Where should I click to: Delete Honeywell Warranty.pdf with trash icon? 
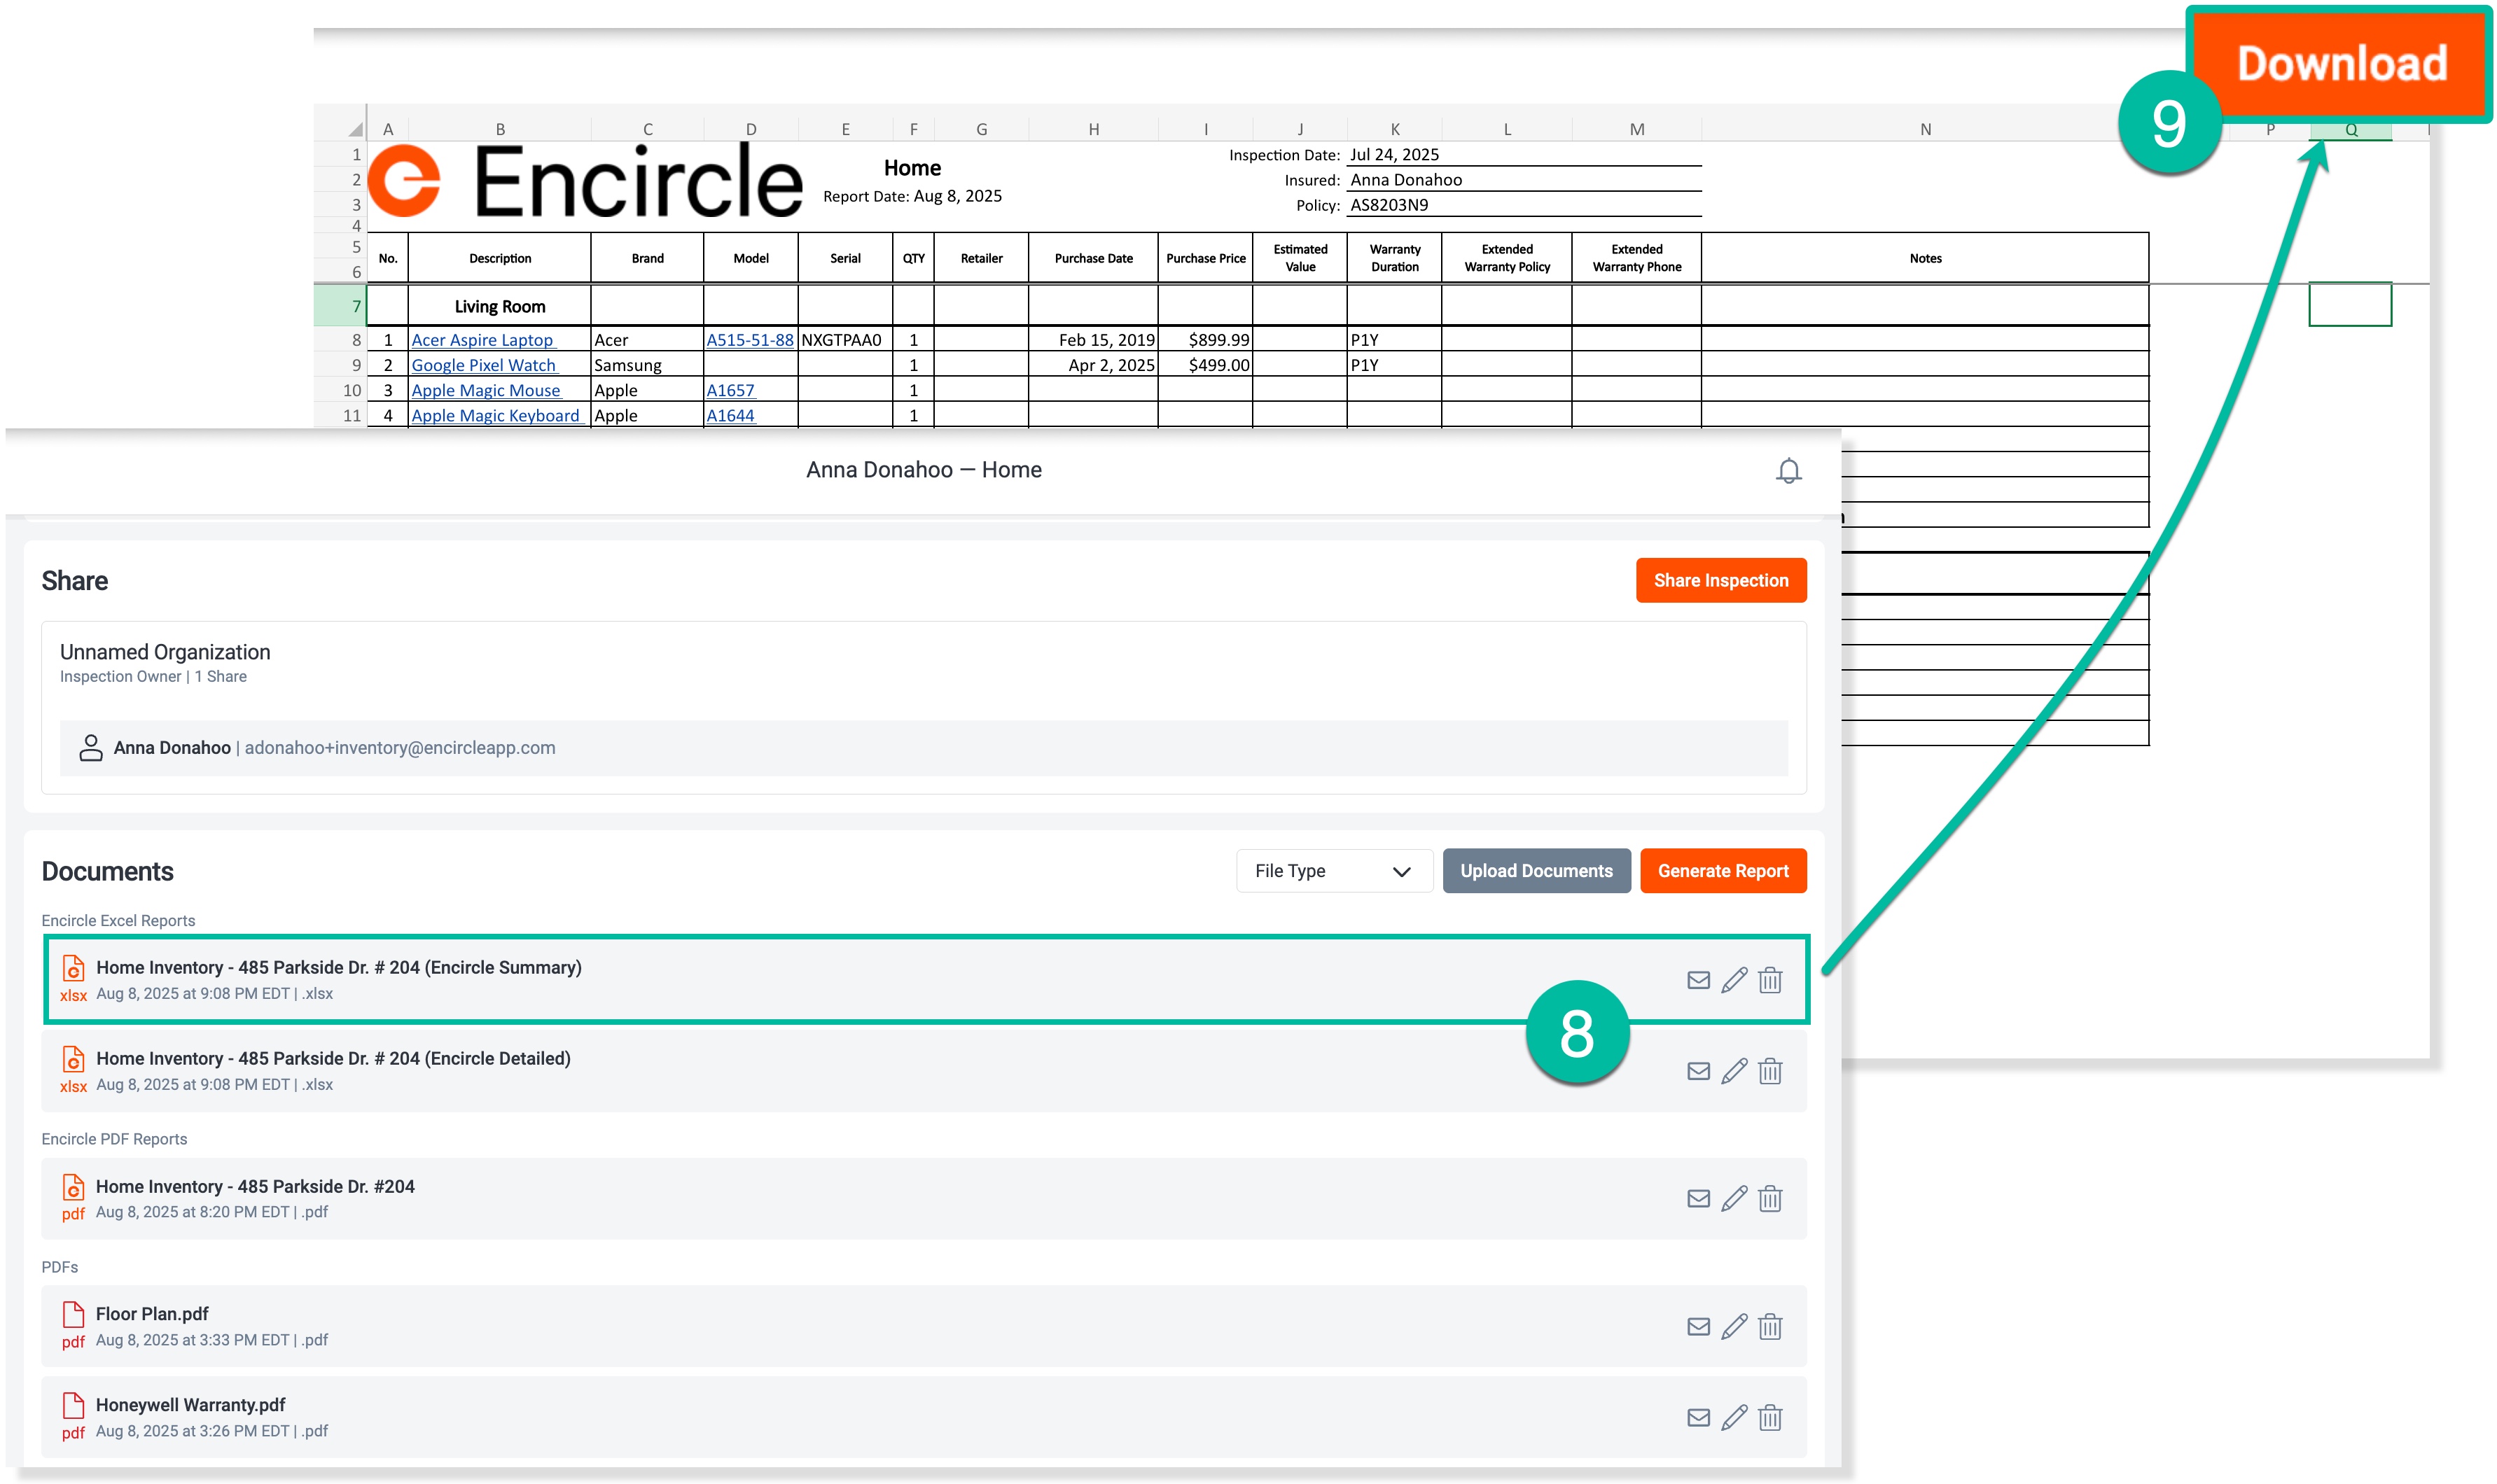point(1770,1417)
